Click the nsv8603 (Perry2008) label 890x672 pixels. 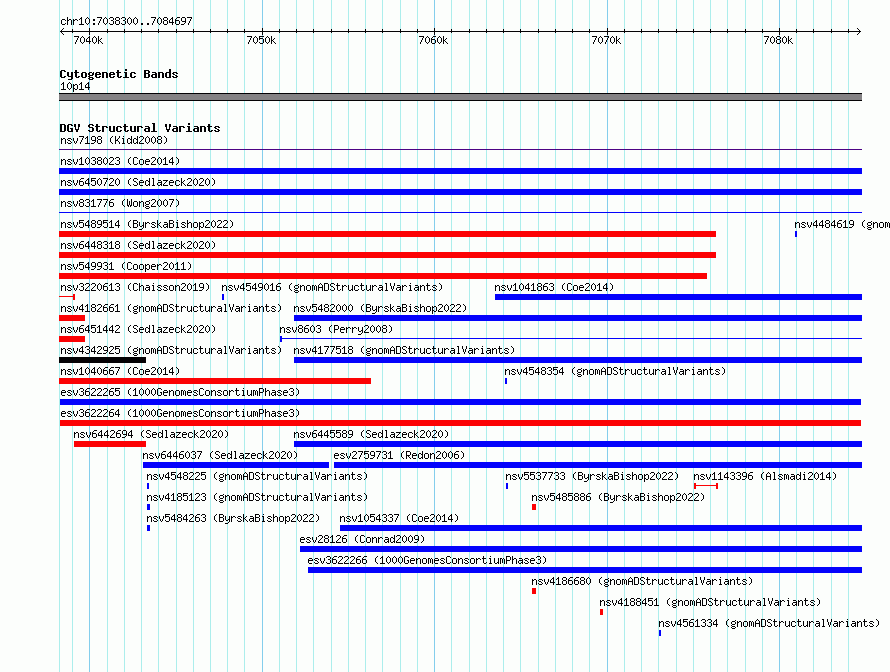(336, 329)
